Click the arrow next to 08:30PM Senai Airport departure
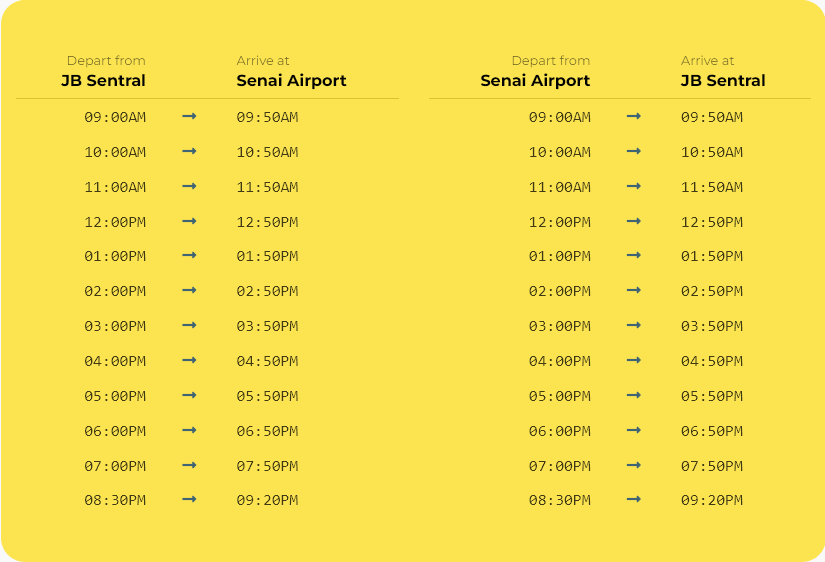 634,499
